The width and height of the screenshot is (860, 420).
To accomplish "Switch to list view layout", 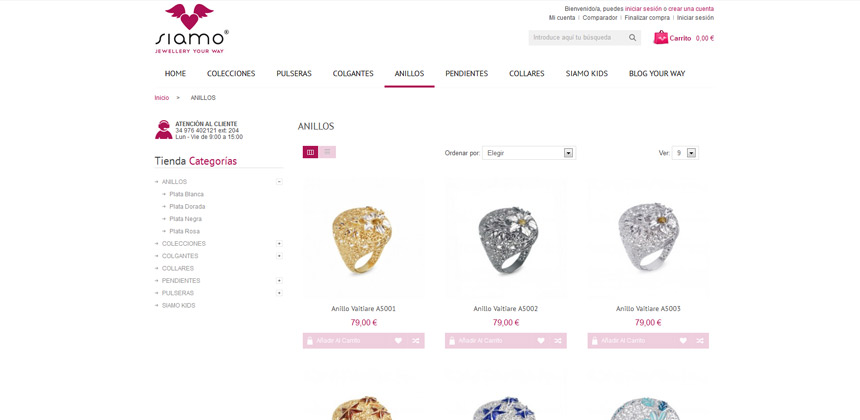I will [x=327, y=152].
